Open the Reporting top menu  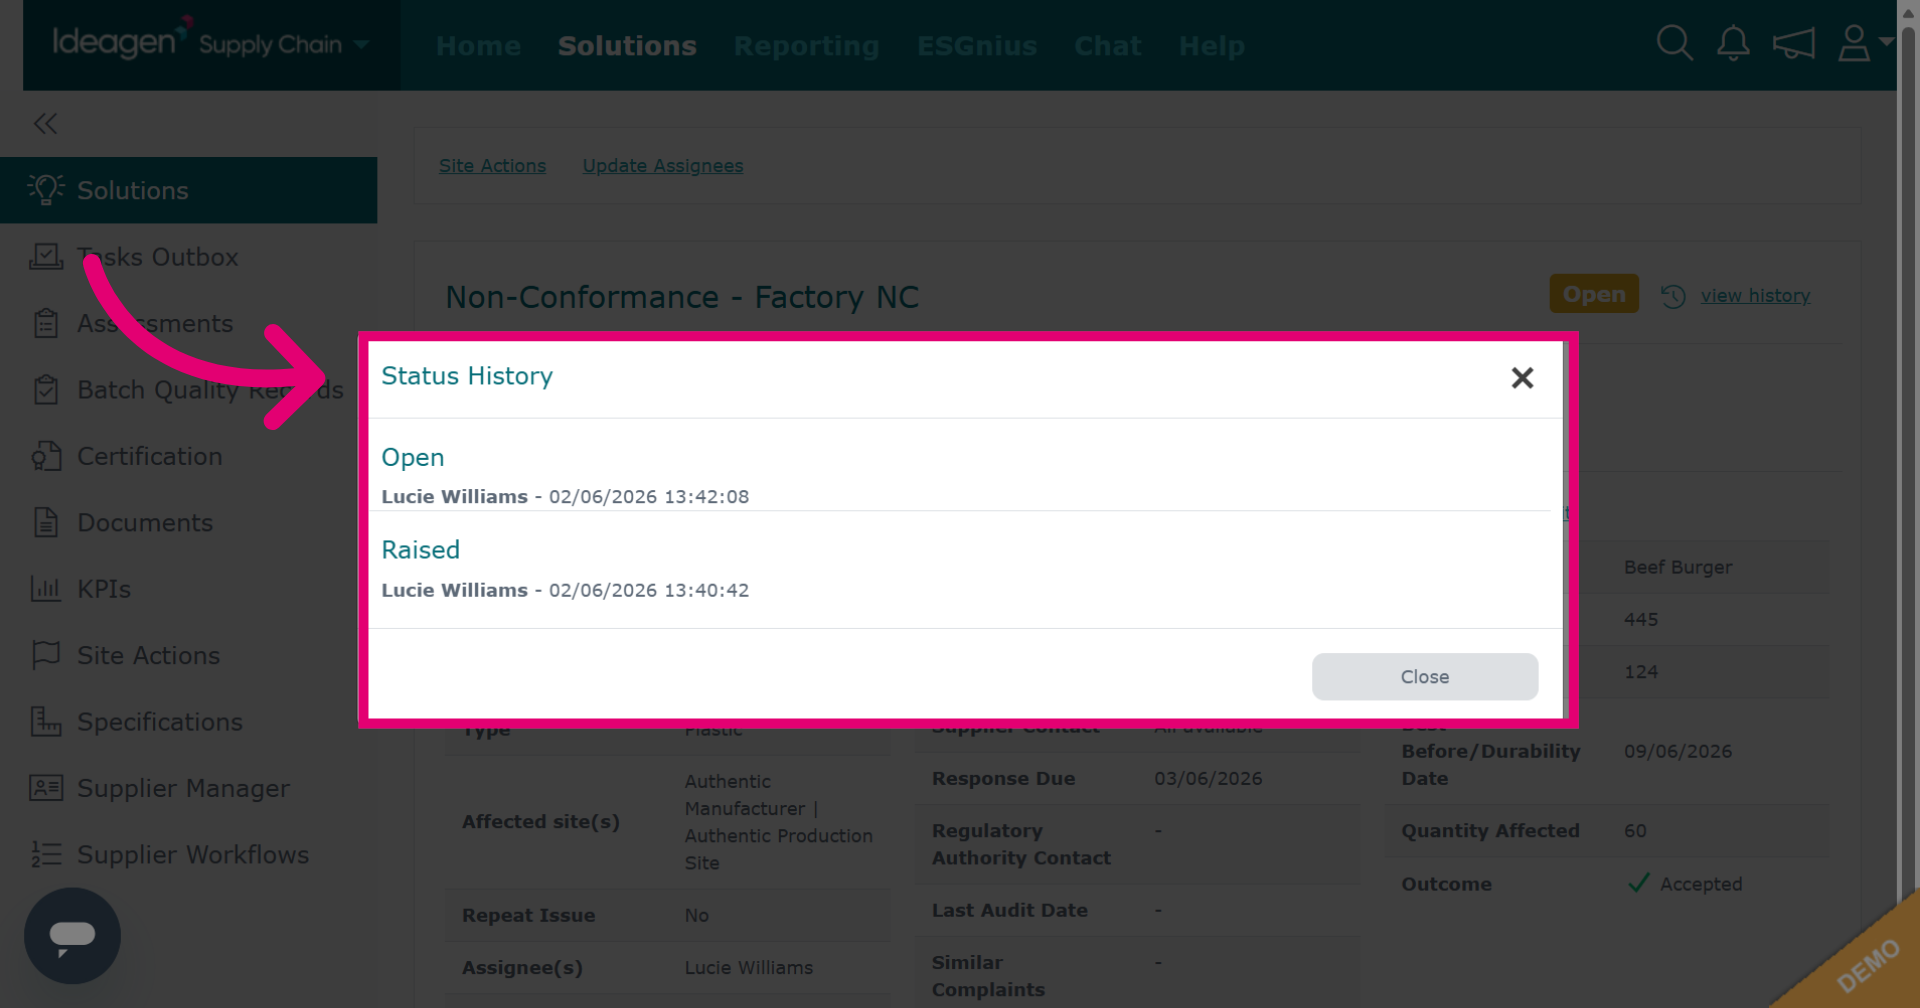click(x=806, y=46)
